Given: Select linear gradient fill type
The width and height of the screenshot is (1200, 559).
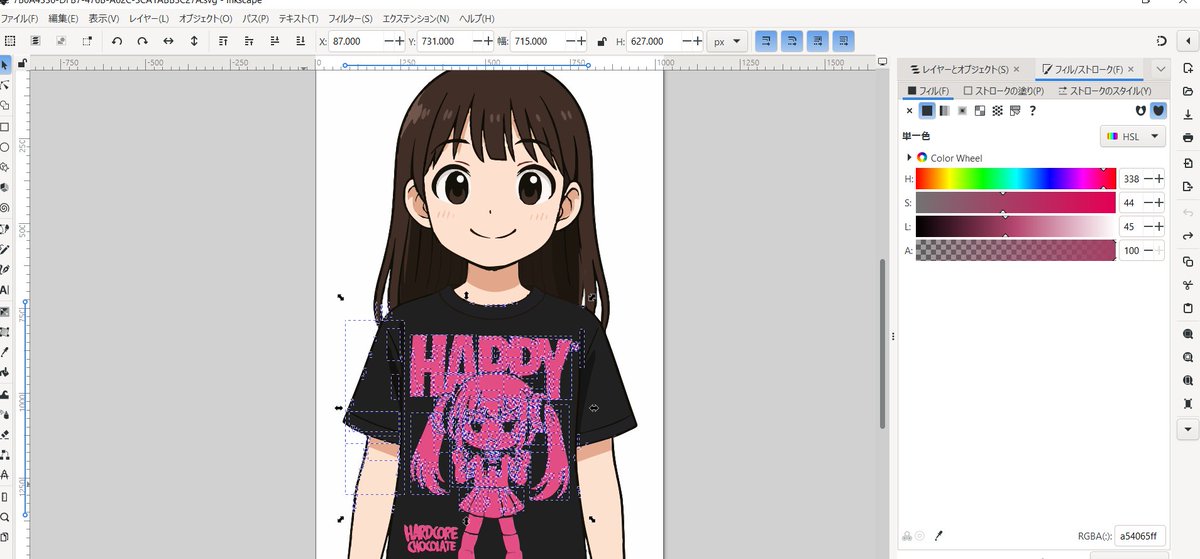Looking at the screenshot, I should pyautogui.click(x=944, y=111).
